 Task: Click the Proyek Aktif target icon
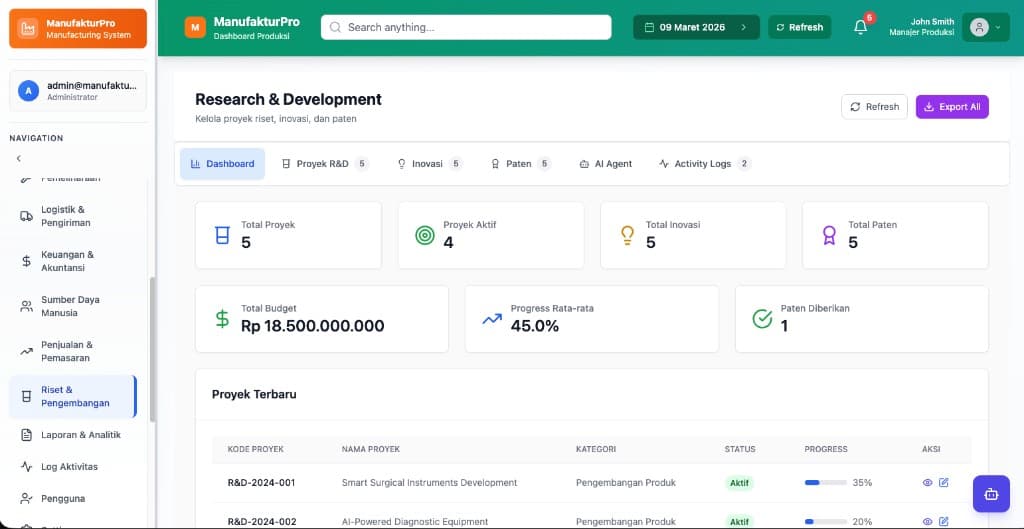tap(425, 235)
